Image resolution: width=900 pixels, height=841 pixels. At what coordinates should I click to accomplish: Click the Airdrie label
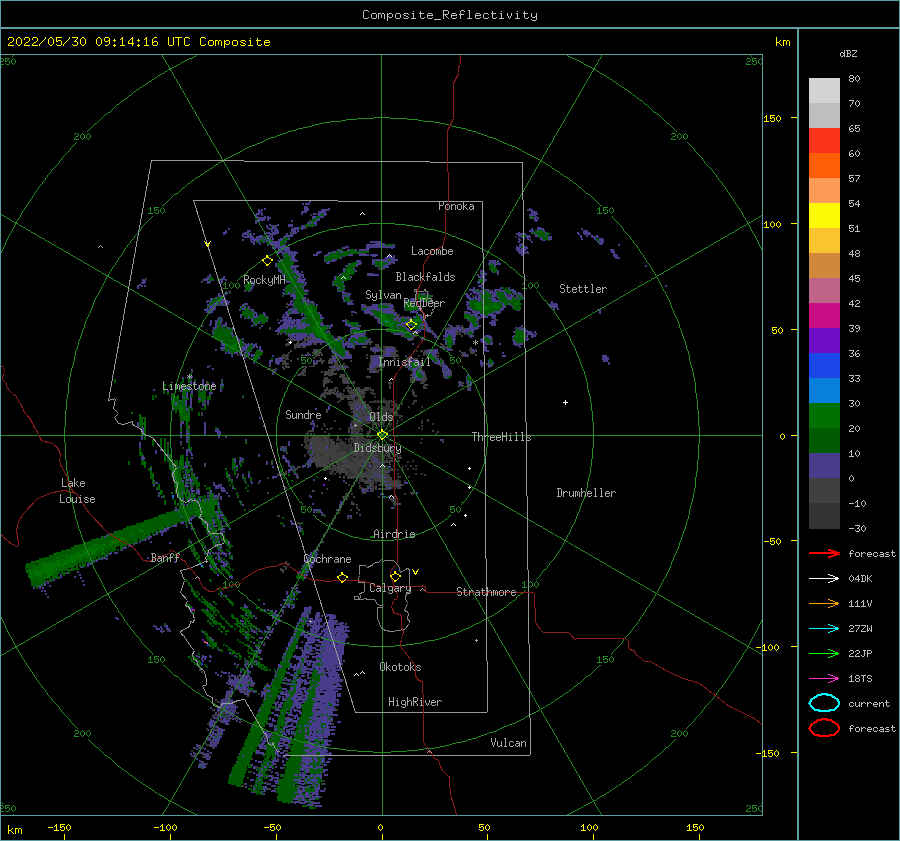click(394, 534)
